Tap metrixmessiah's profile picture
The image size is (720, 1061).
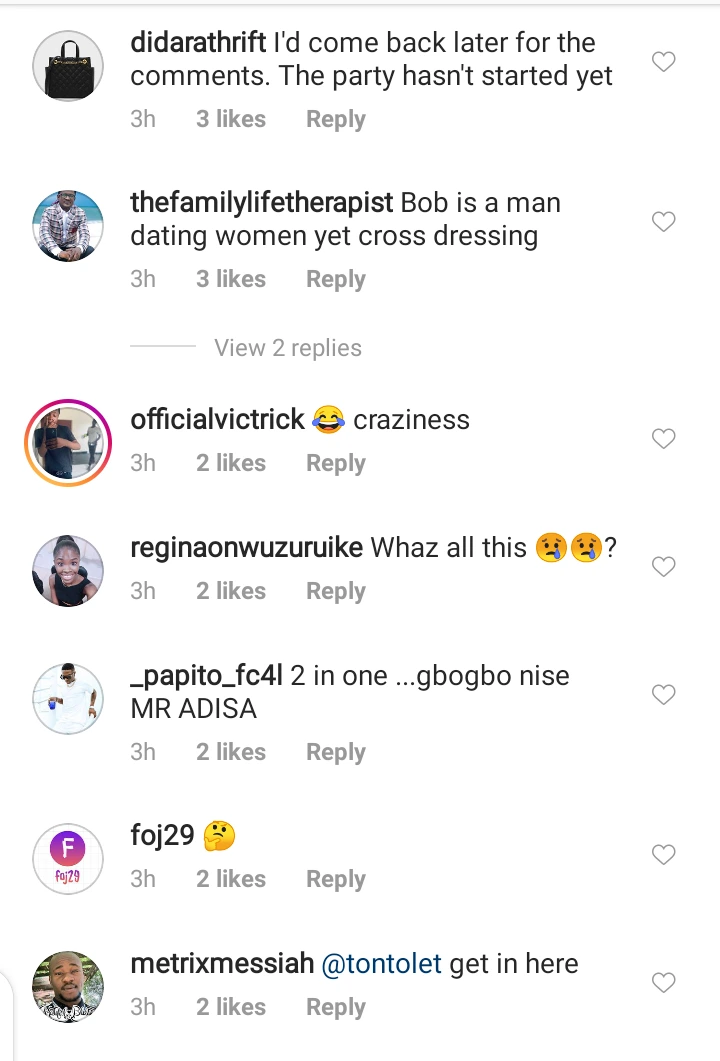tap(68, 986)
